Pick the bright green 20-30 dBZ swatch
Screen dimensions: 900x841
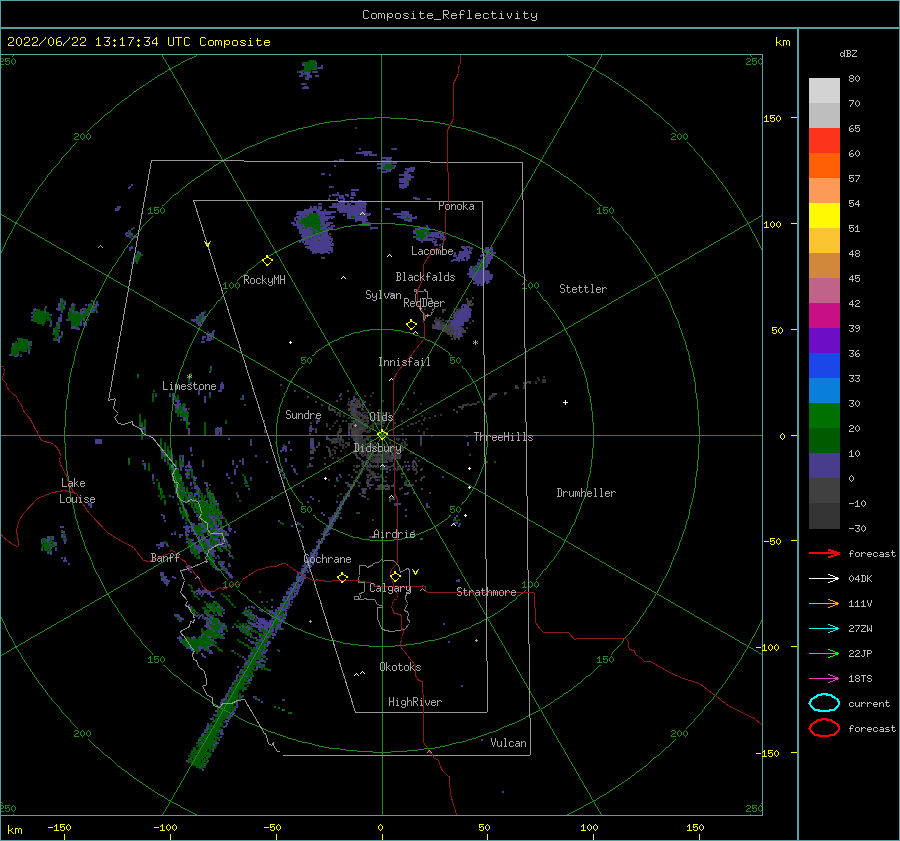coord(824,416)
